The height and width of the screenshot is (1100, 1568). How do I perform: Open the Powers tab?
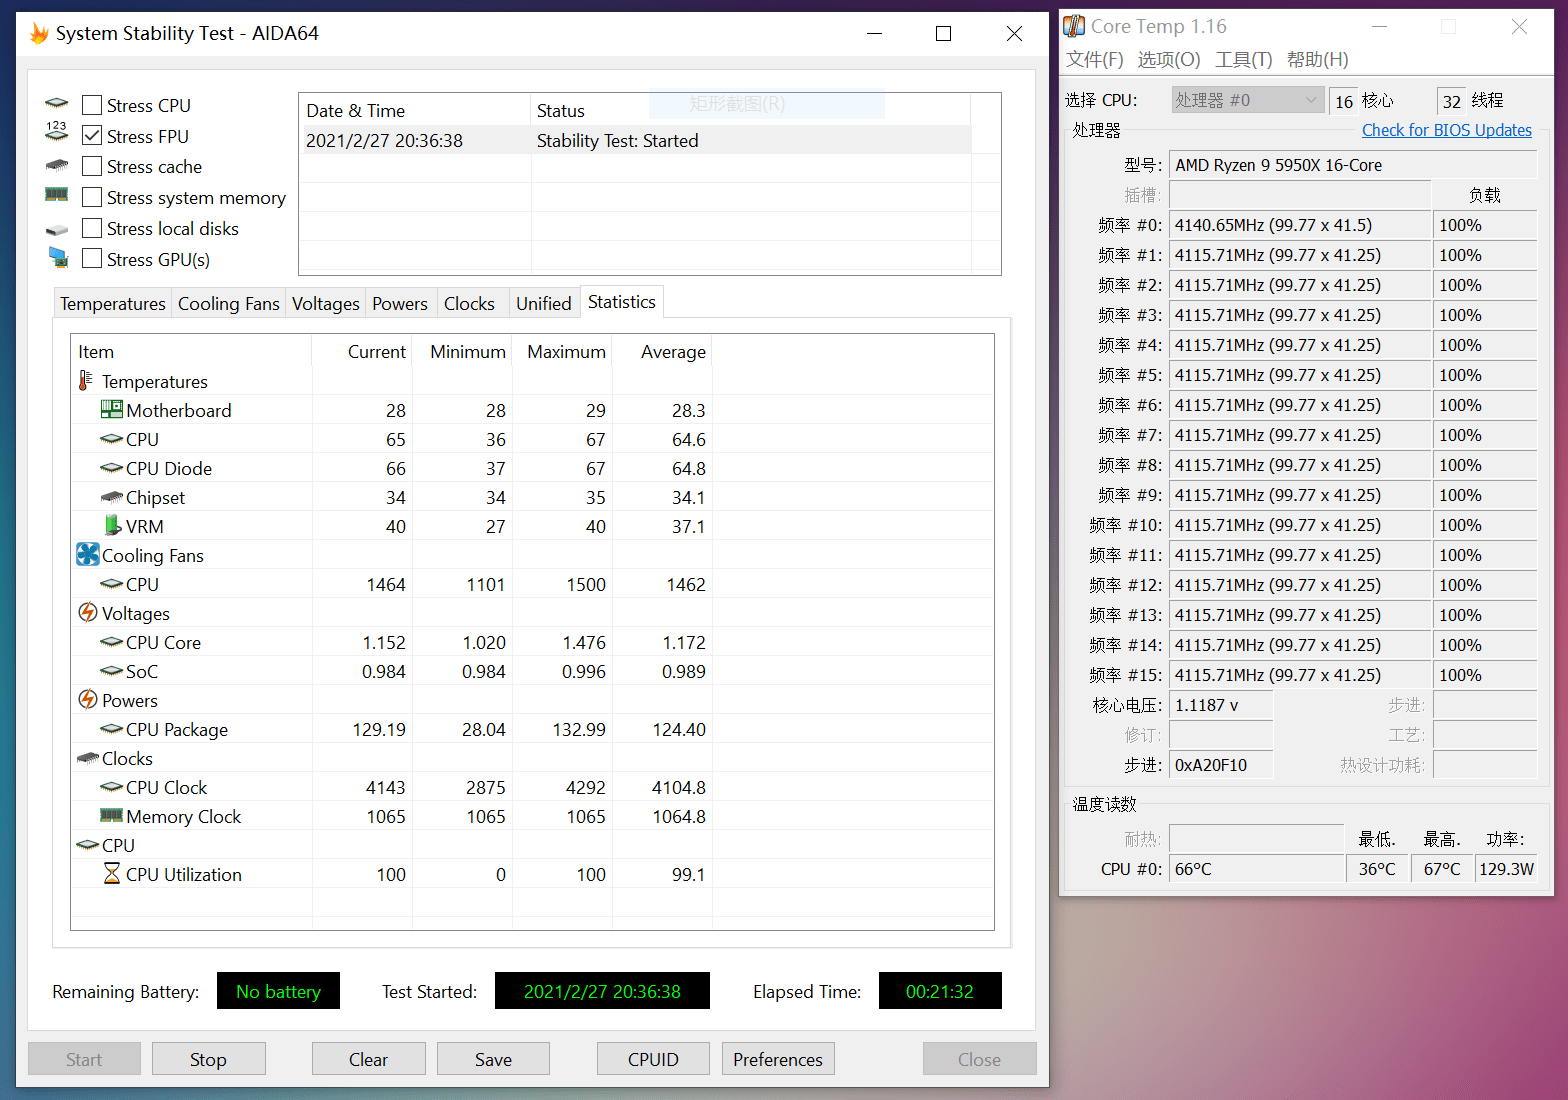pyautogui.click(x=399, y=303)
